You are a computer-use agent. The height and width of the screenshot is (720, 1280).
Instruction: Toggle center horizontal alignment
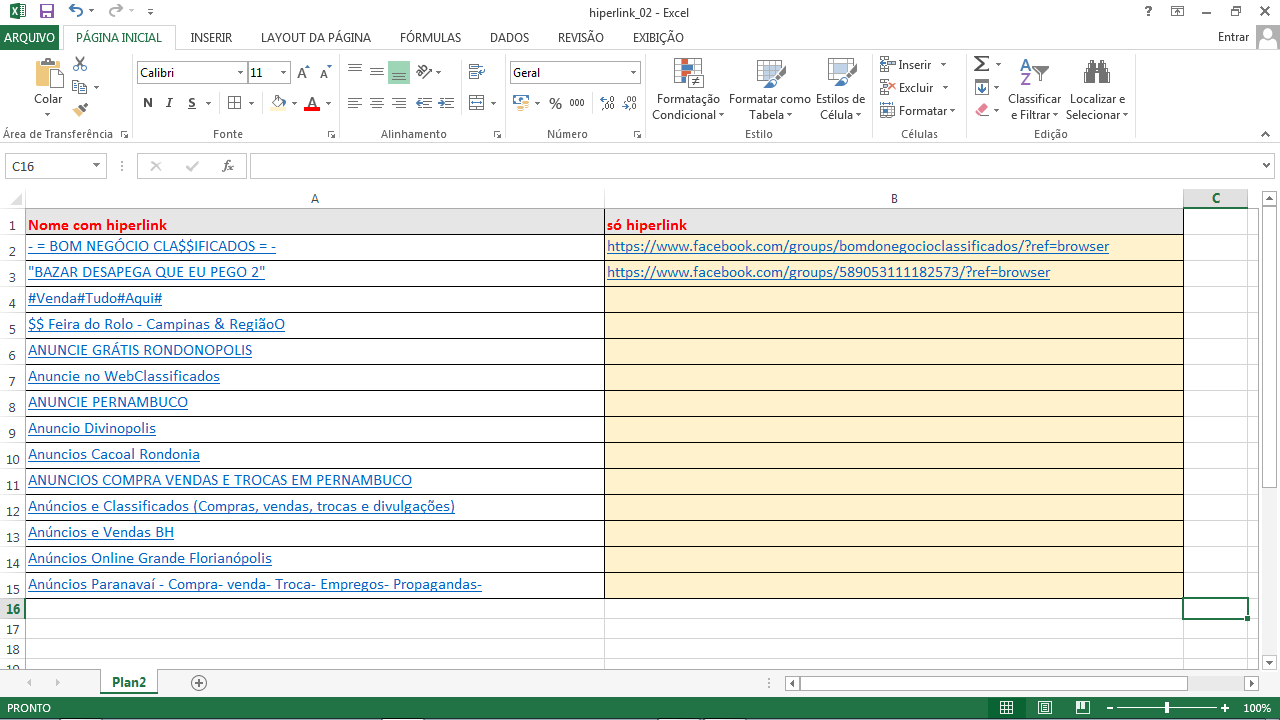tap(377, 103)
